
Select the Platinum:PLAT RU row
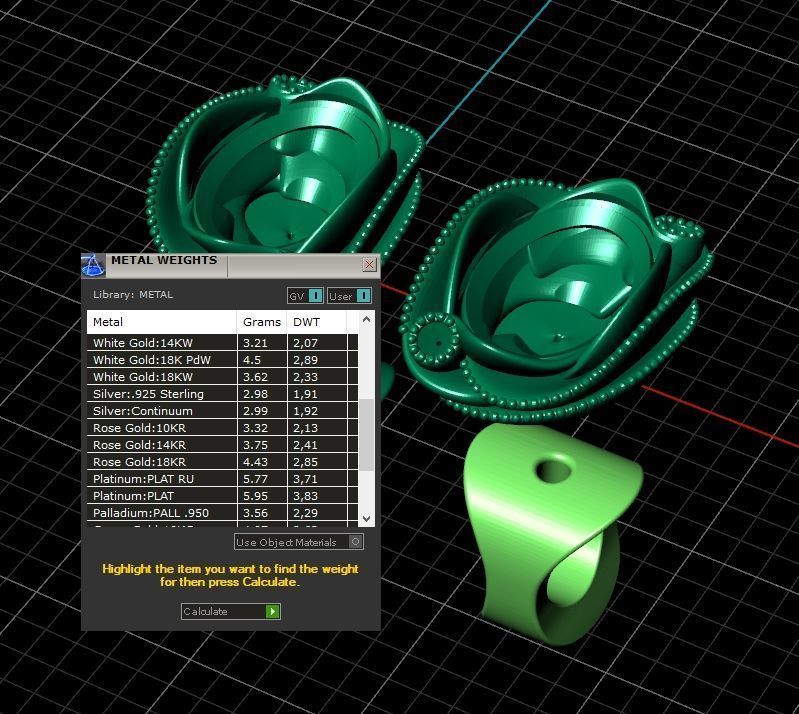pos(223,479)
